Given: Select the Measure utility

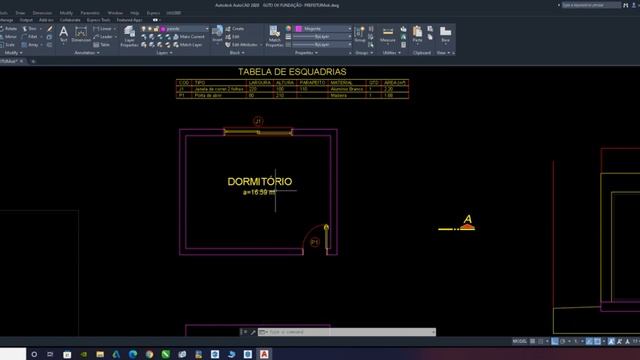Looking at the screenshot, I should pos(388,34).
